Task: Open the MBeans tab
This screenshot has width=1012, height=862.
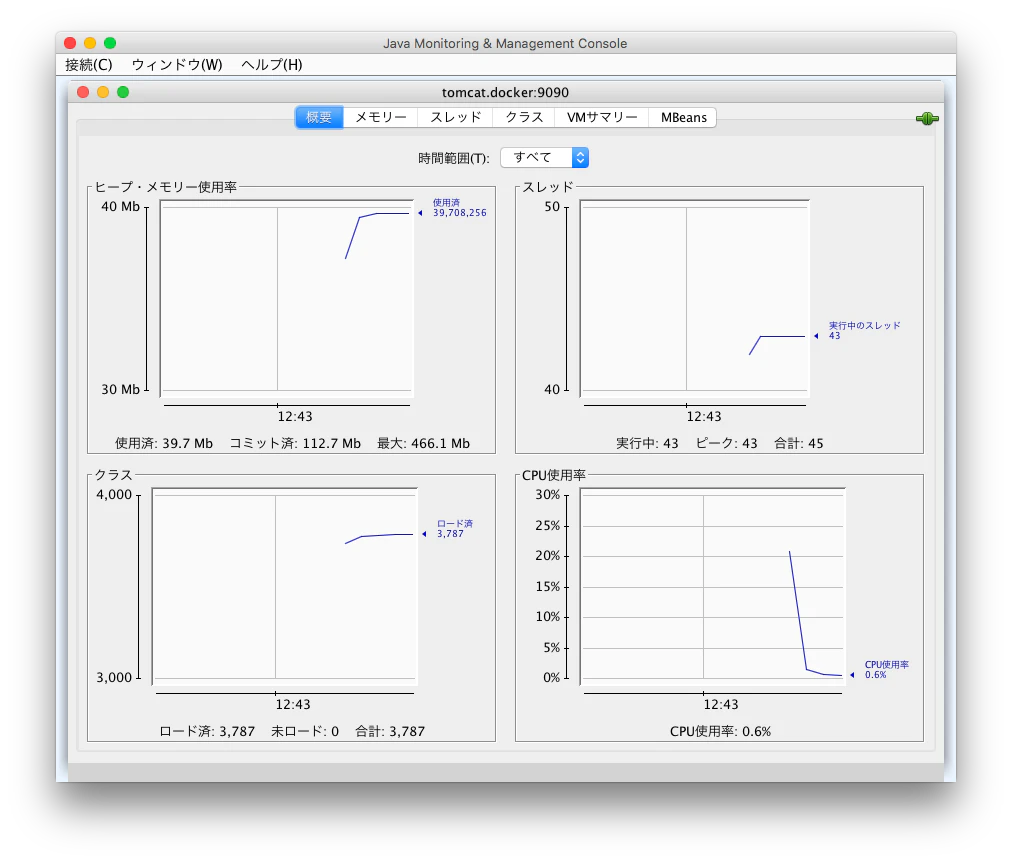Action: coord(683,117)
